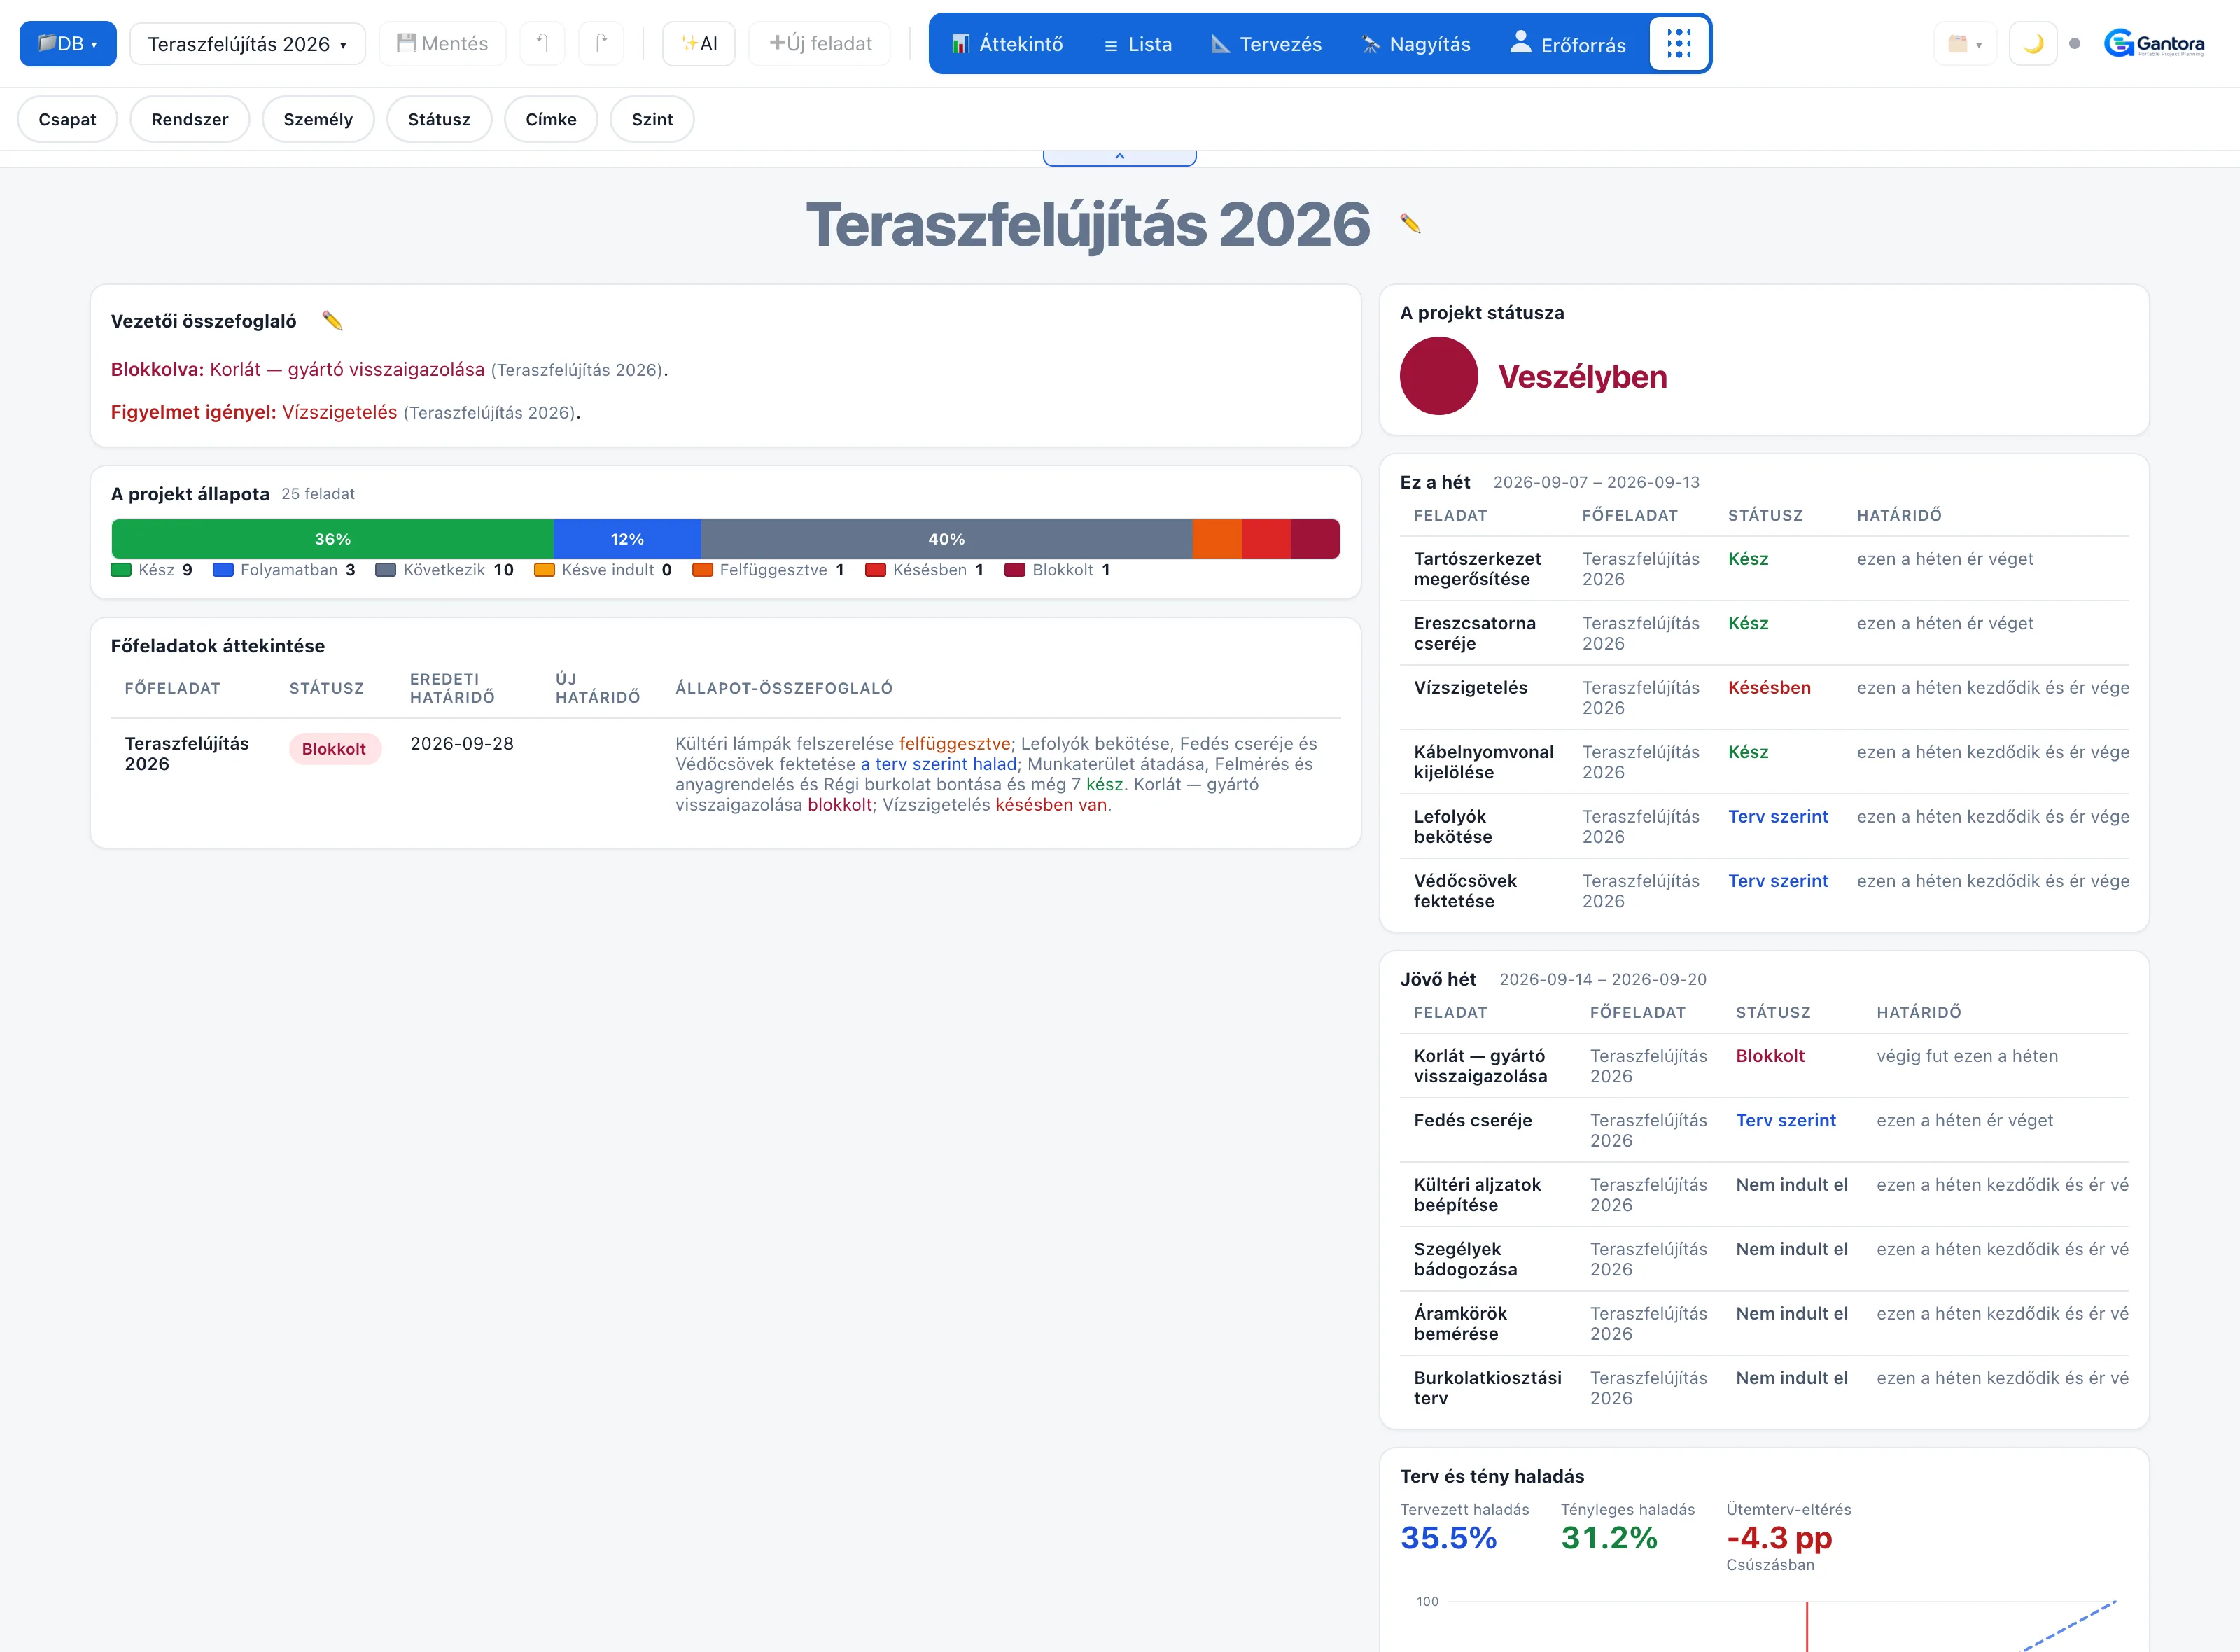Open the grid apps menu icon
This screenshot has height=1652, width=2240.
coord(1678,44)
